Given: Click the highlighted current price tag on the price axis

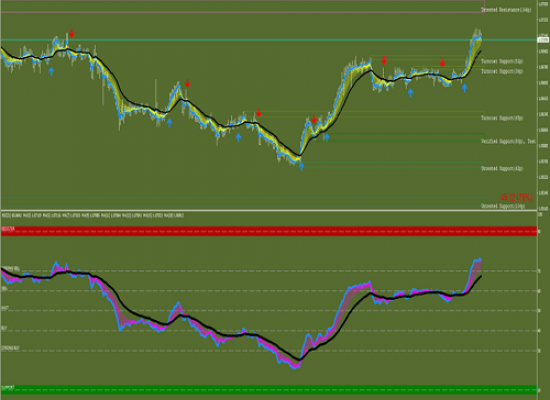Looking at the screenshot, I should (x=543, y=40).
